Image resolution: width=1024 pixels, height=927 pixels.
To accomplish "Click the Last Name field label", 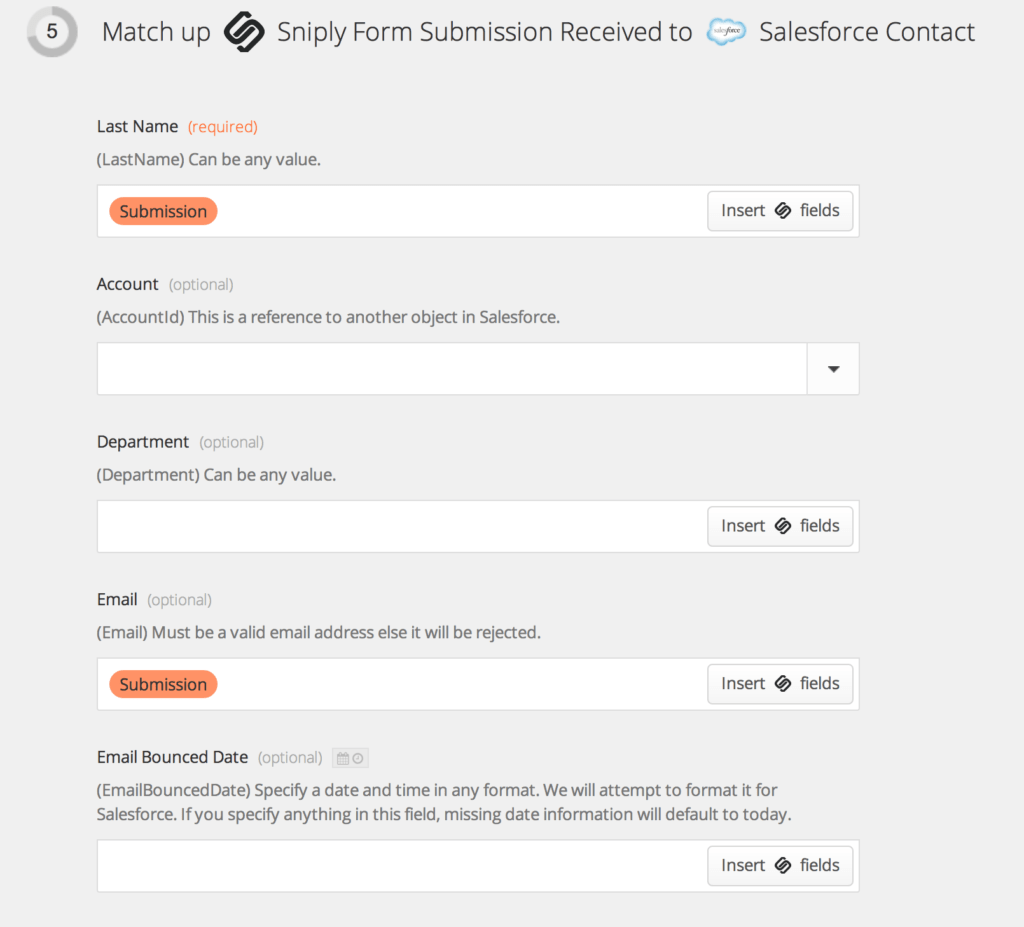I will coord(137,127).
